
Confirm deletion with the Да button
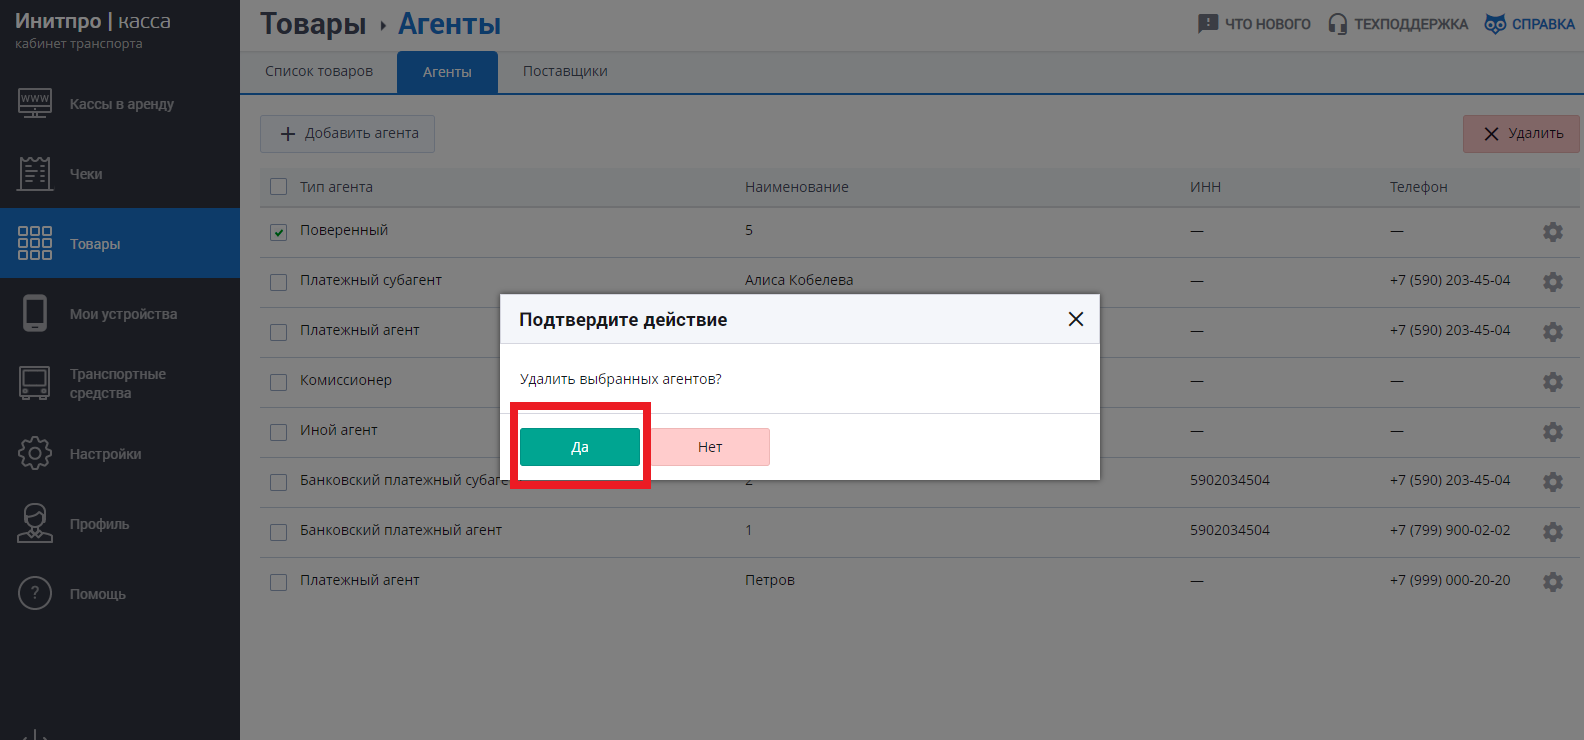[580, 447]
